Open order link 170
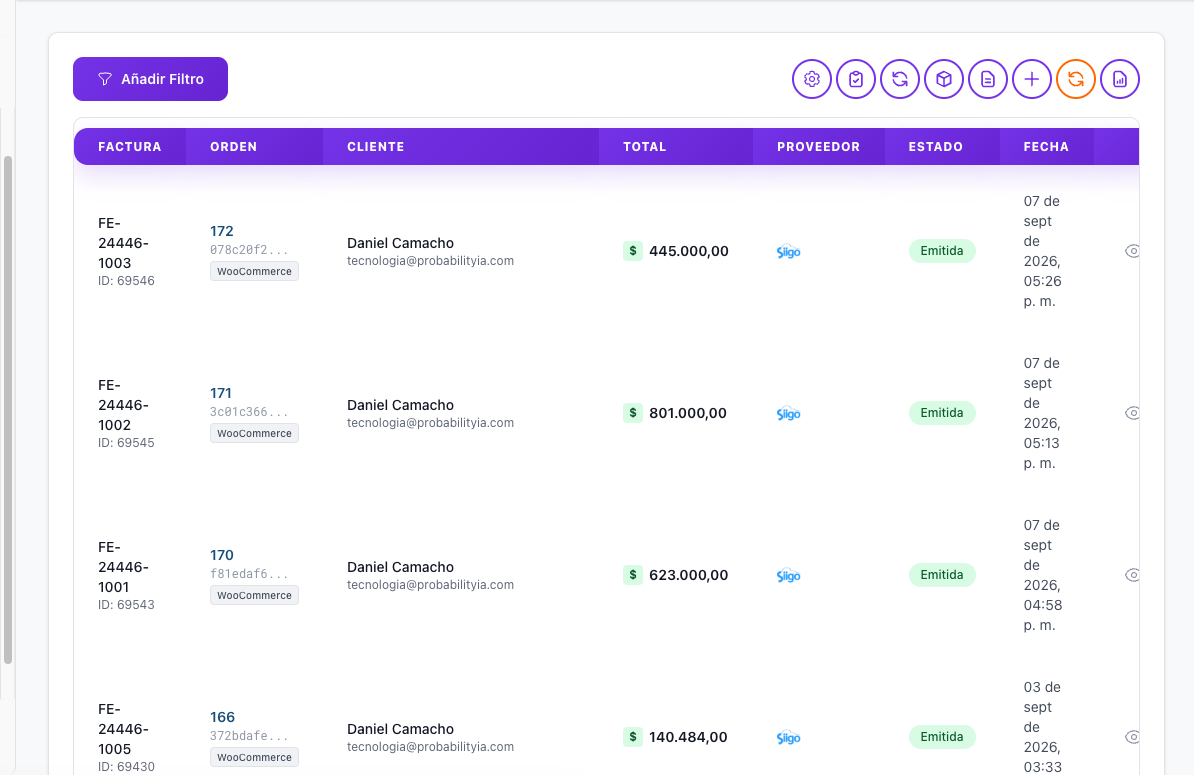This screenshot has width=1194, height=775. click(222, 555)
